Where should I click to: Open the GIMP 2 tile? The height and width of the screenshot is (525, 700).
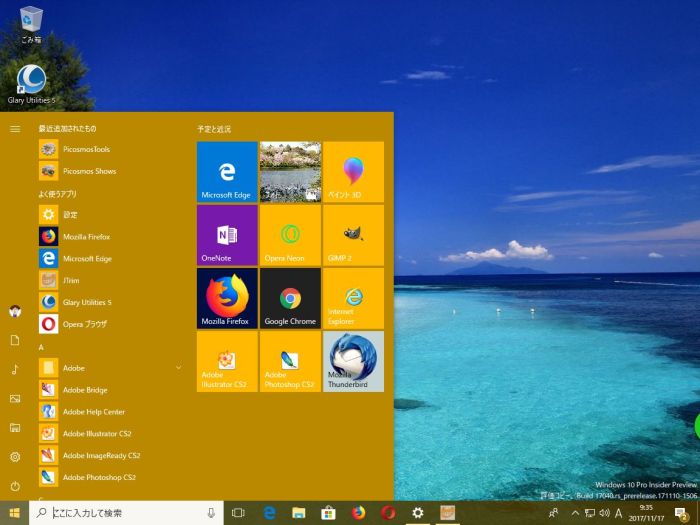(x=353, y=235)
